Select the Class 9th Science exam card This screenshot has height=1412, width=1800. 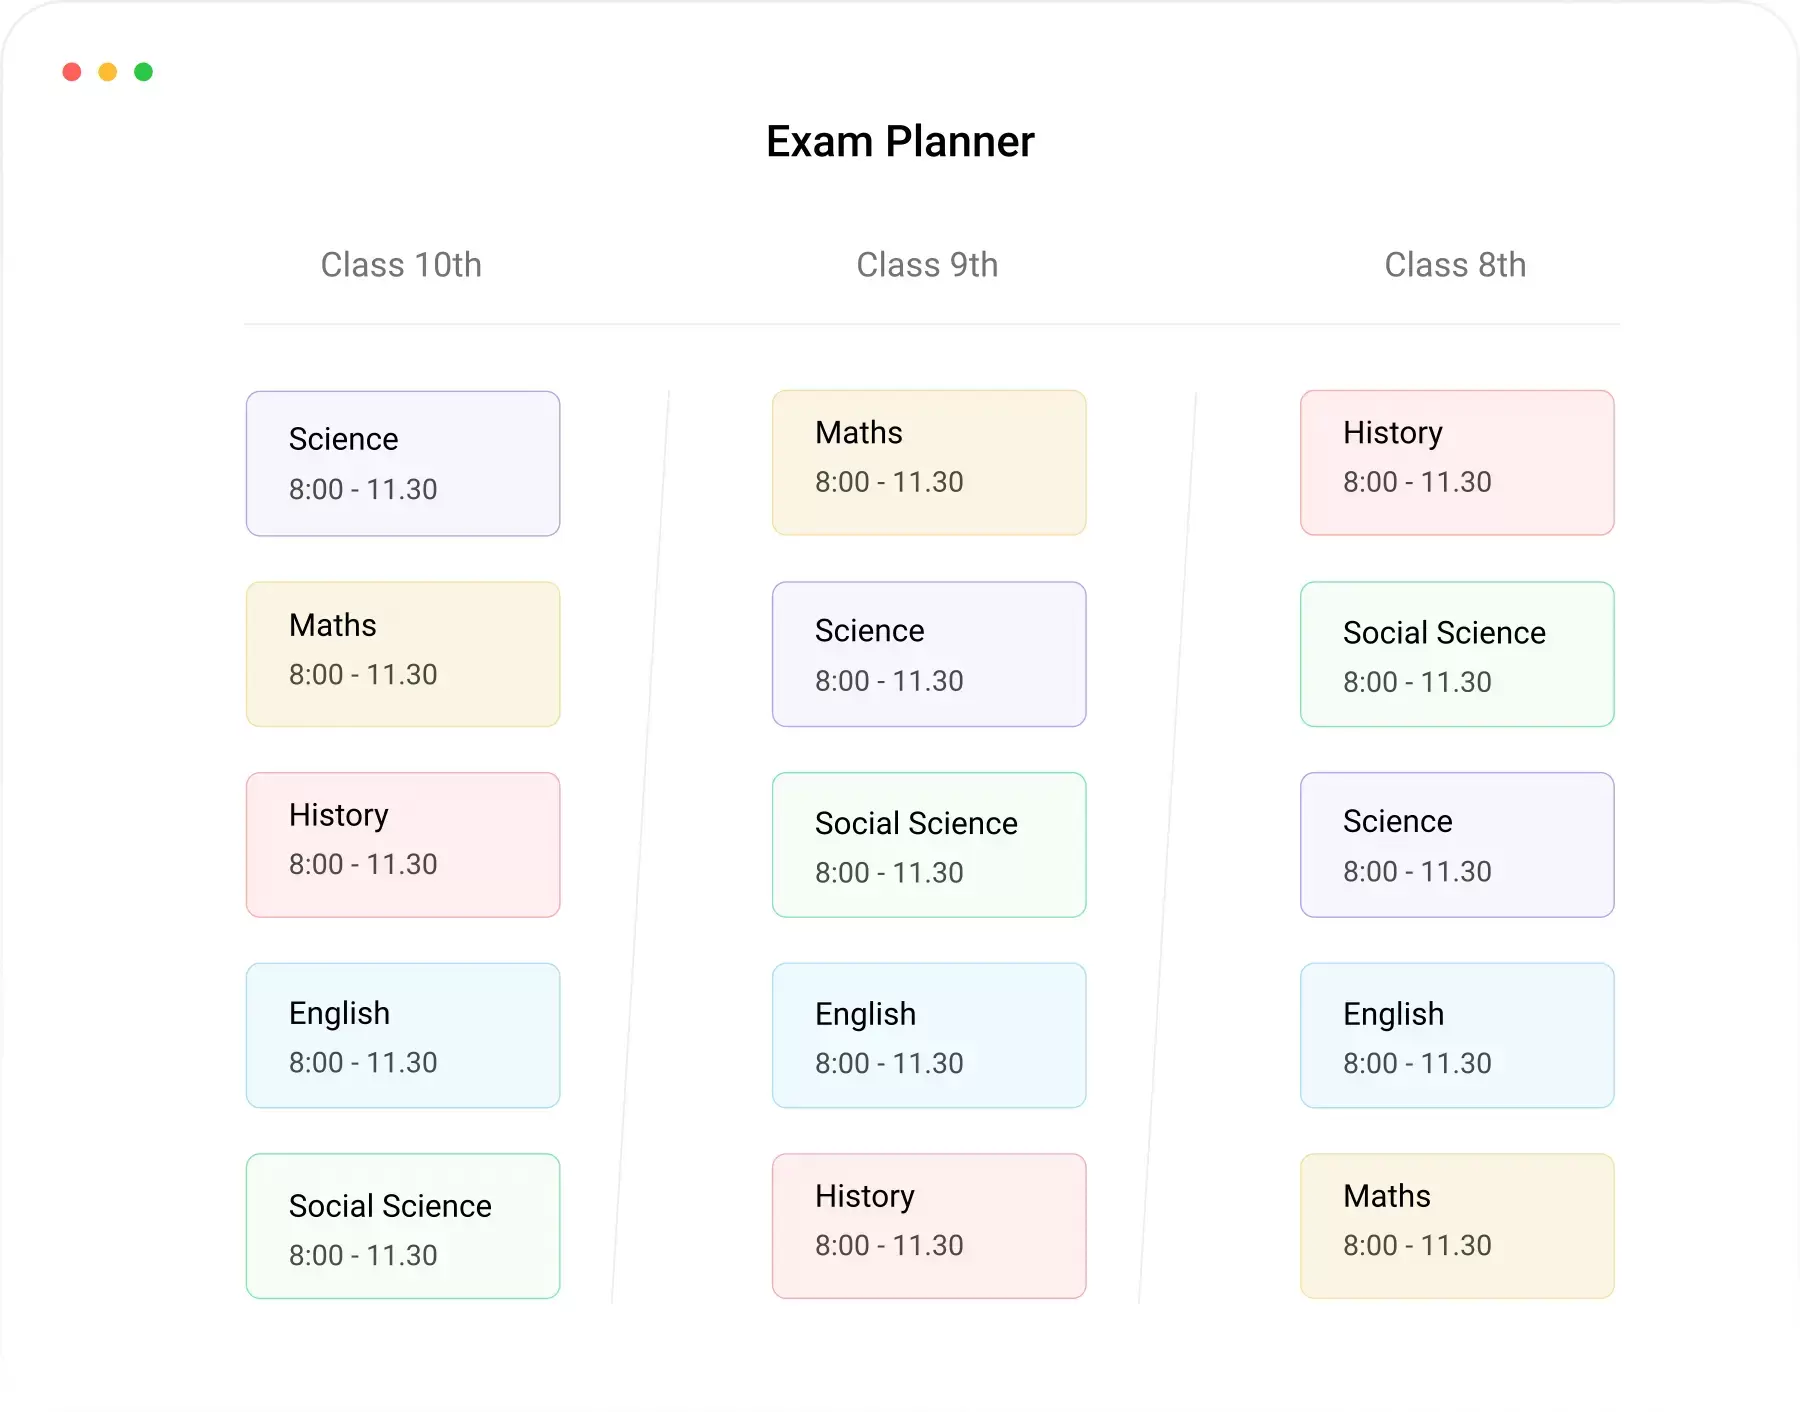coord(929,654)
